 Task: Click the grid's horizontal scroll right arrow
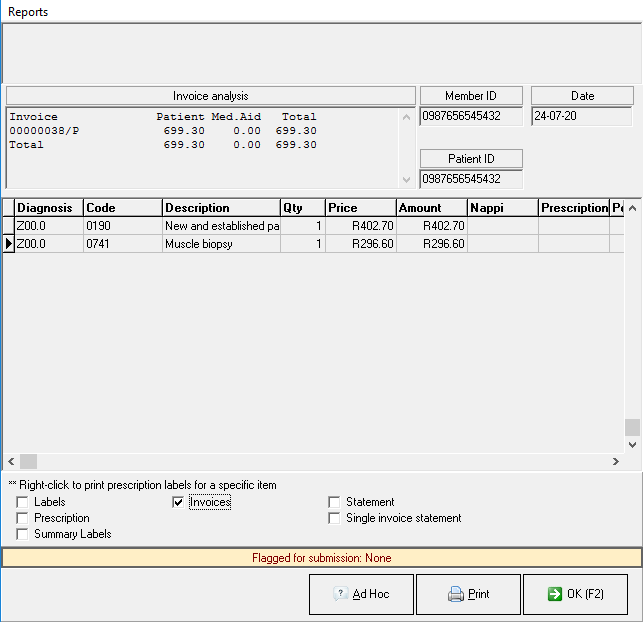(x=616, y=461)
